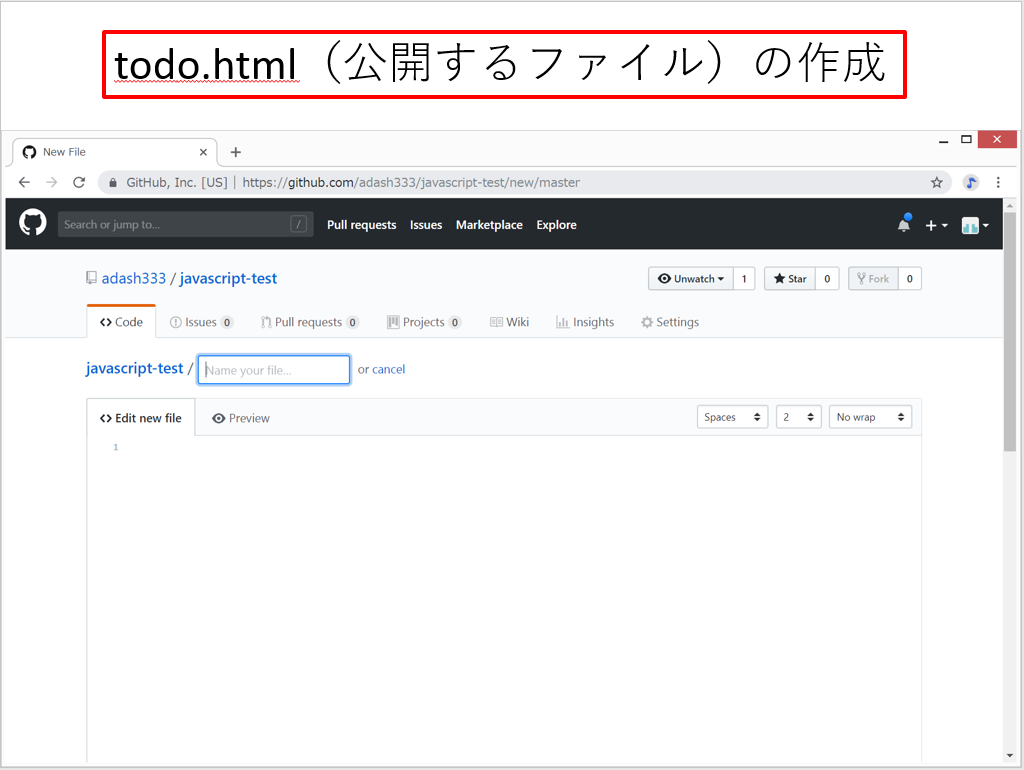Image resolution: width=1024 pixels, height=770 pixels.
Task: Switch to the Preview tab
Action: click(241, 418)
